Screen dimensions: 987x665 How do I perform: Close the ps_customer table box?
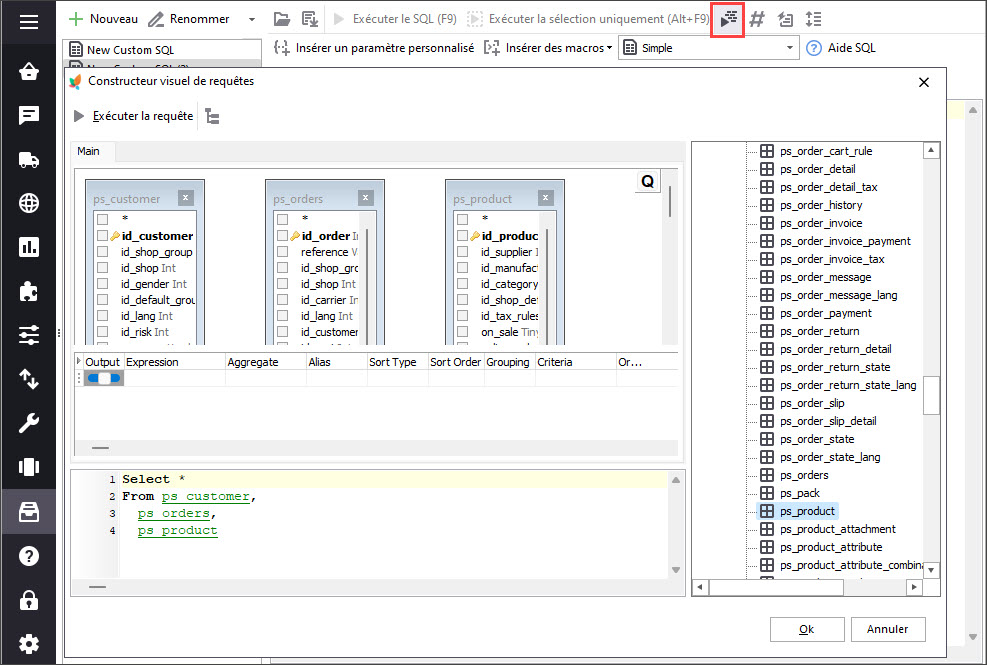(x=185, y=198)
